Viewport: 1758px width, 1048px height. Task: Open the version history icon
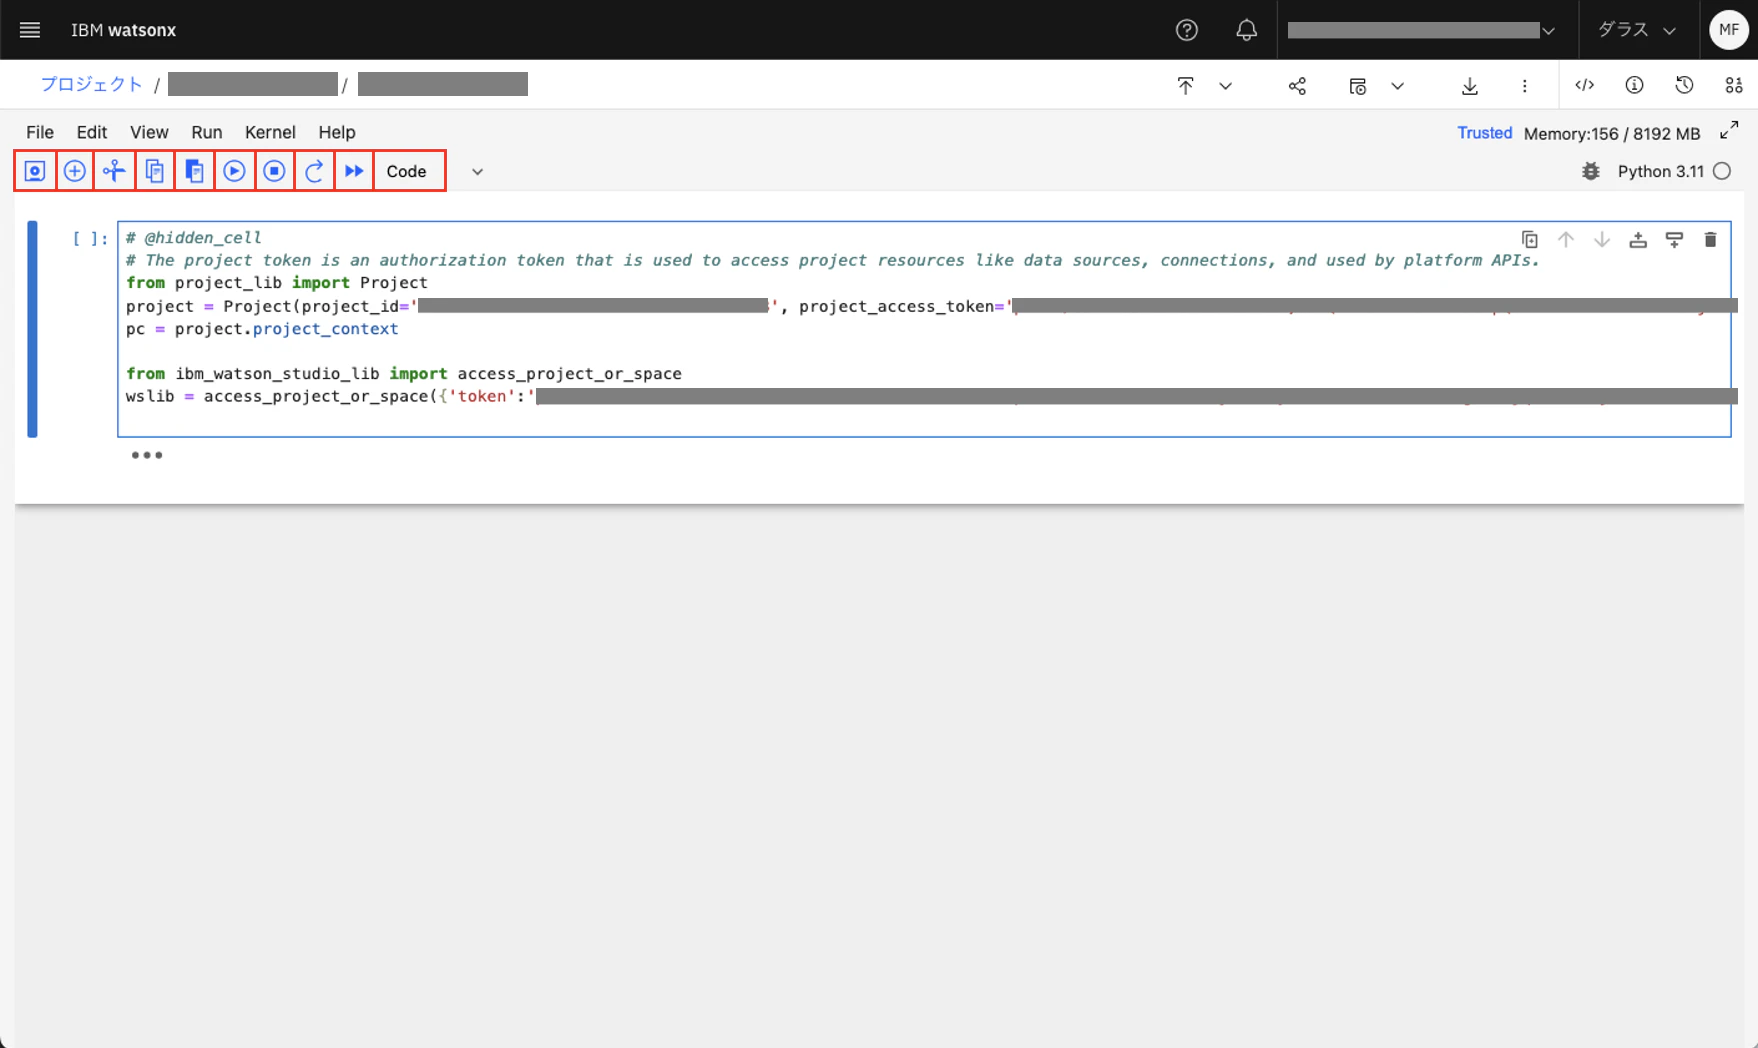click(1684, 85)
